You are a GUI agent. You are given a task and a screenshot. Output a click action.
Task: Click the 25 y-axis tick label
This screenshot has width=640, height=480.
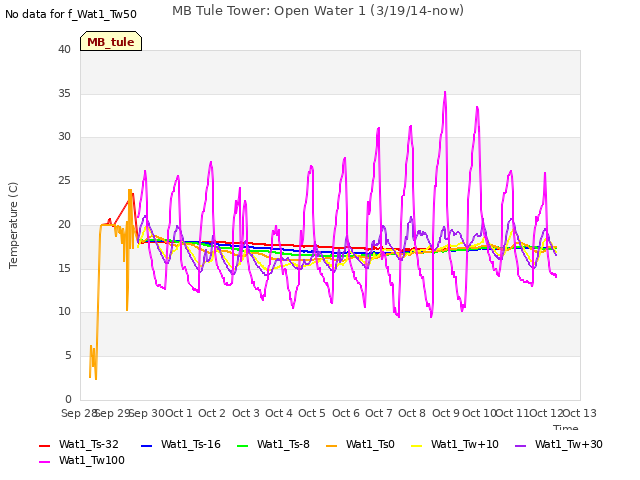[x=64, y=180]
